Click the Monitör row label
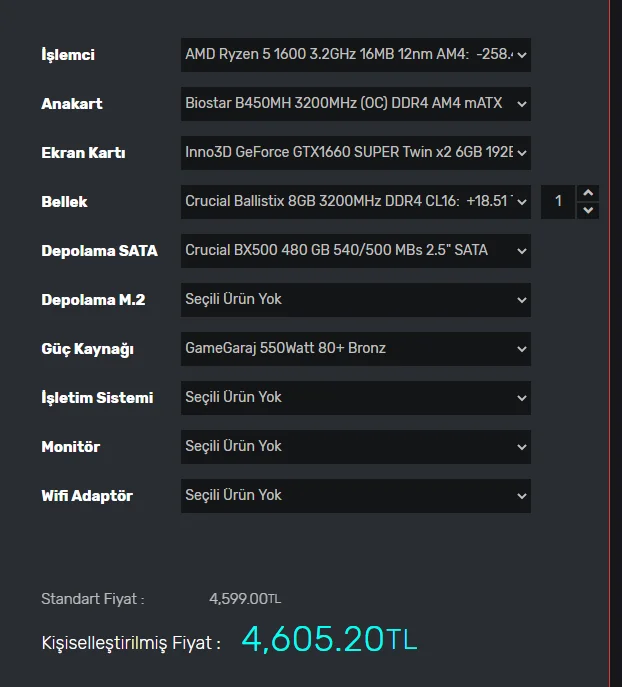The width and height of the screenshot is (622, 687). coord(70,447)
